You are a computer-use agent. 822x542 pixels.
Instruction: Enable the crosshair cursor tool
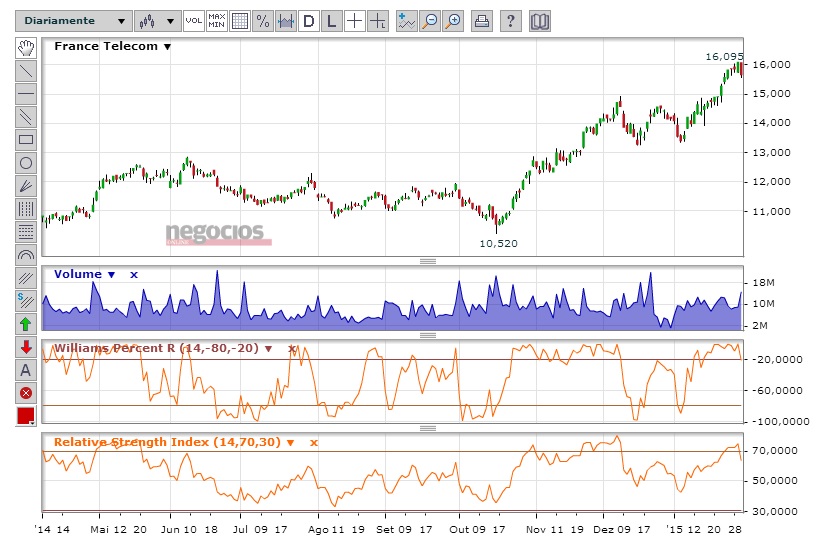click(355, 21)
